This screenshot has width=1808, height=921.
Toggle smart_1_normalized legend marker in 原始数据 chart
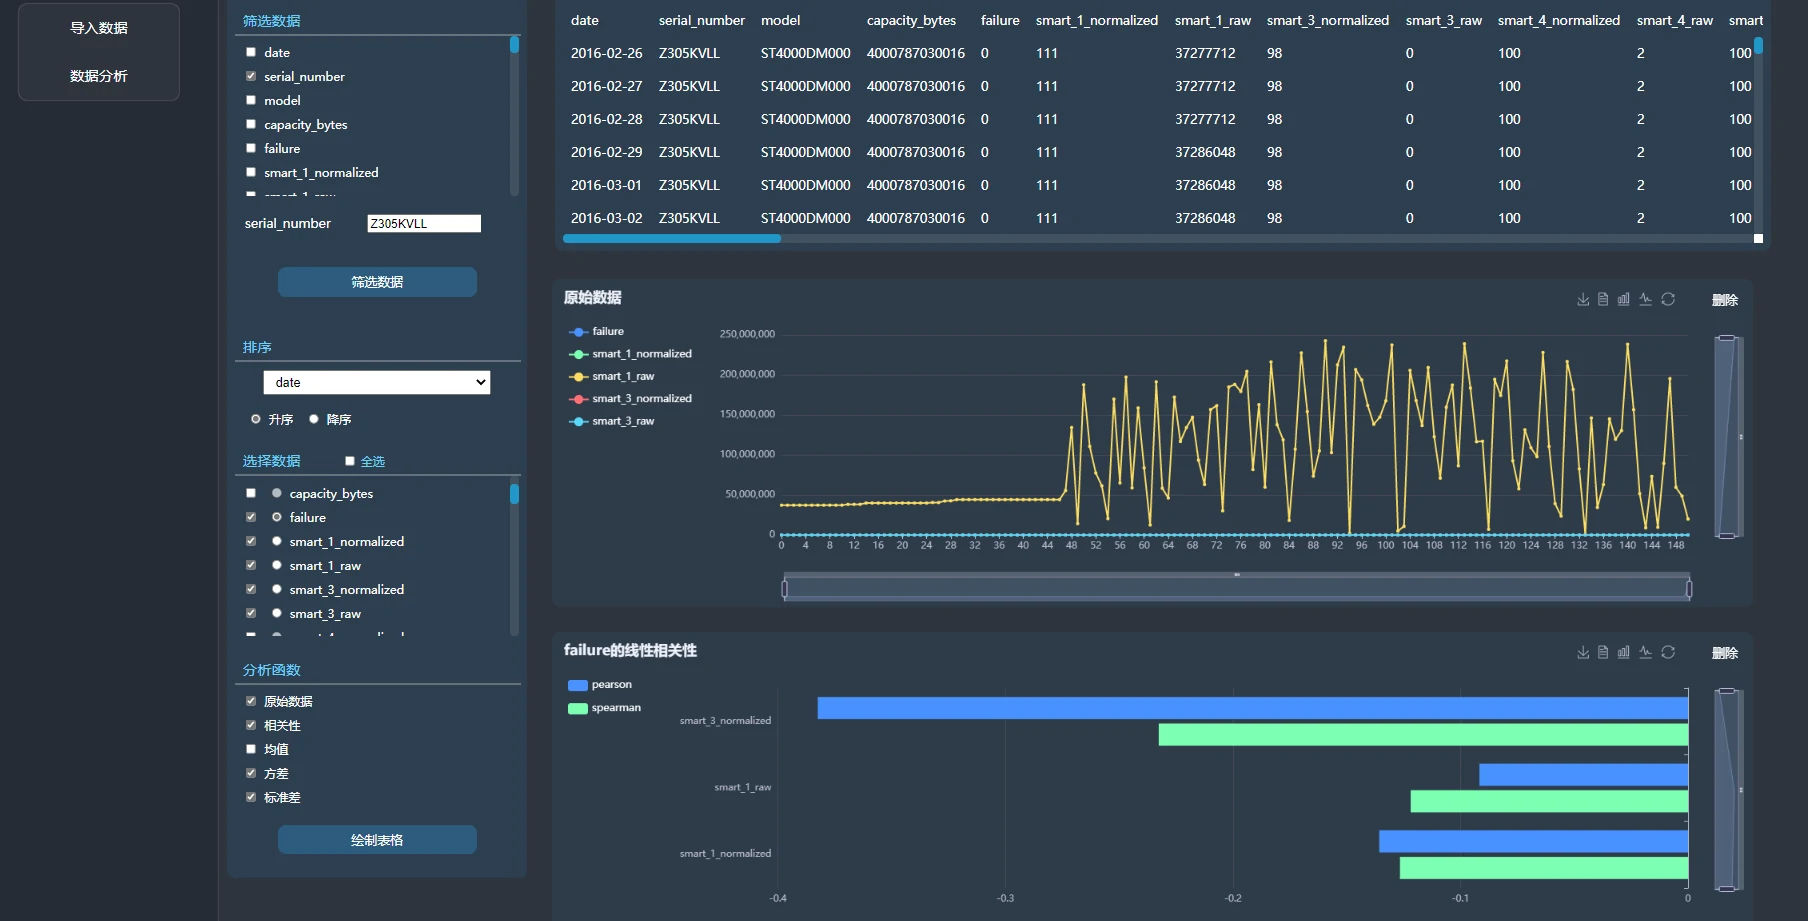click(578, 354)
